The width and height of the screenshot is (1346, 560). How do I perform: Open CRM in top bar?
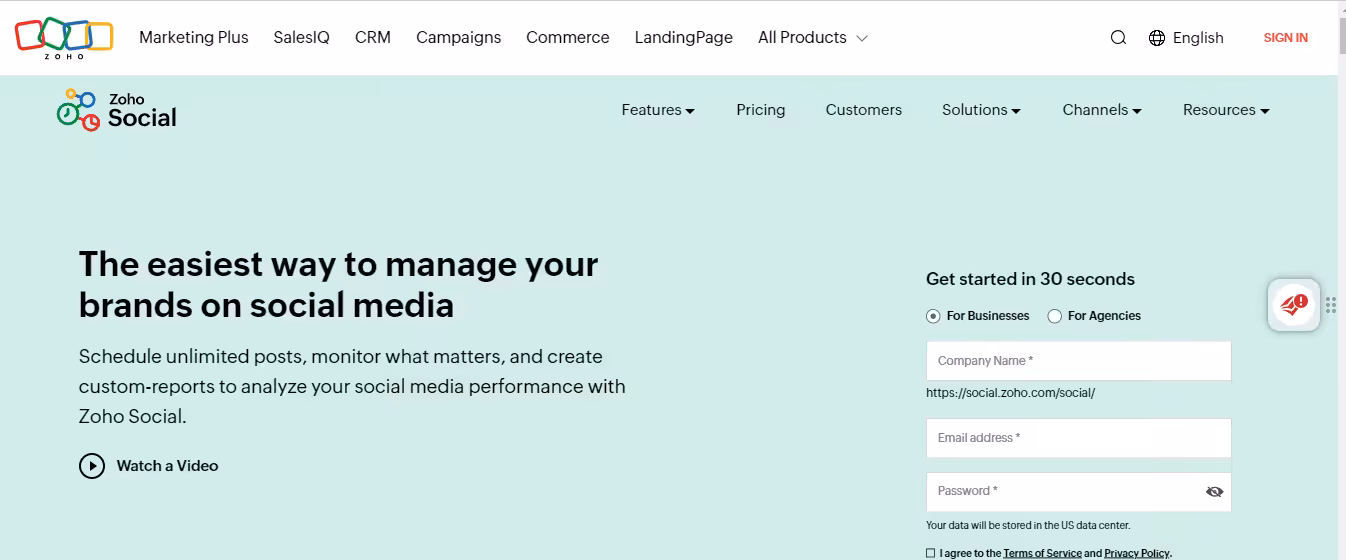click(373, 38)
